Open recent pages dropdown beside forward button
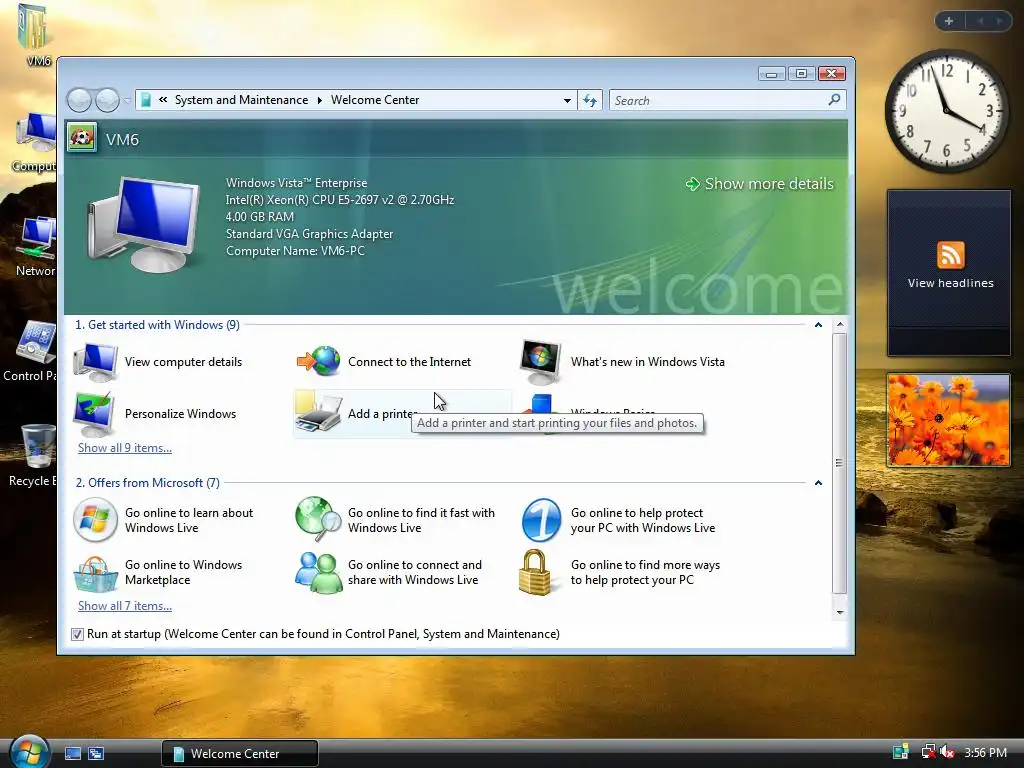 coord(127,101)
